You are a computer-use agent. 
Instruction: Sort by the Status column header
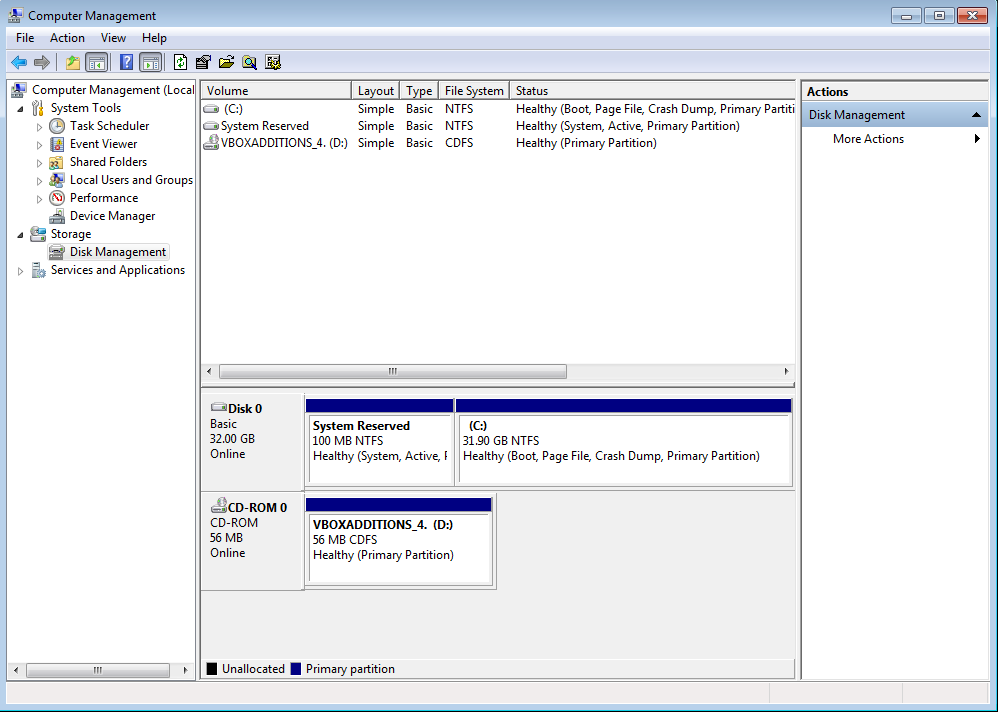[x=652, y=90]
